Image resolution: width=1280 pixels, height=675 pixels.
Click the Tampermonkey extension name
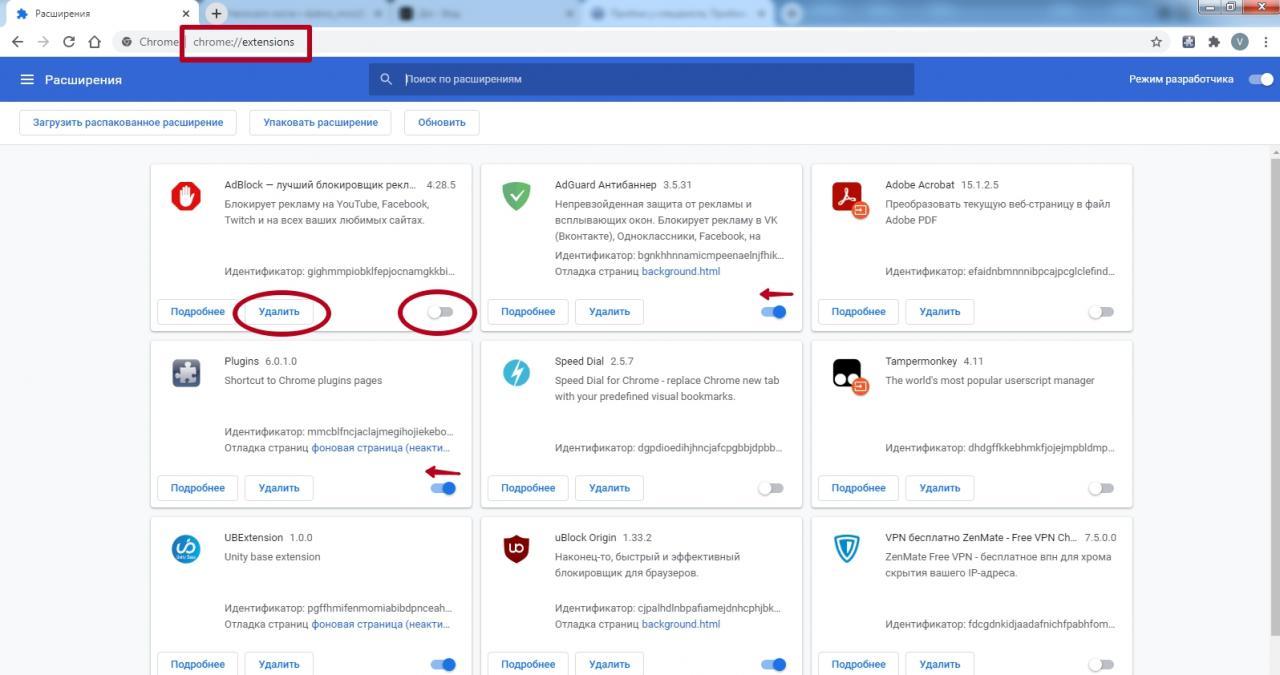pos(921,361)
